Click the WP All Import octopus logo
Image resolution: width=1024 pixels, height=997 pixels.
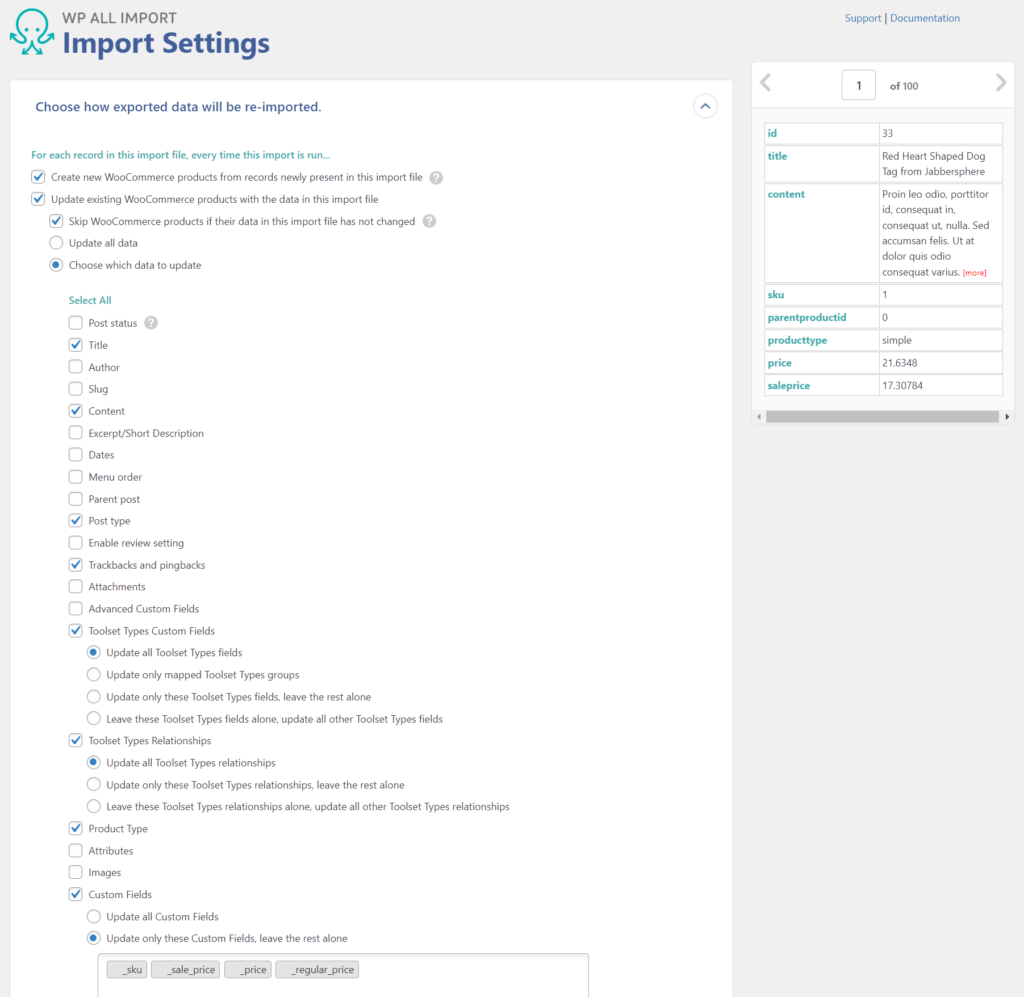(31, 32)
